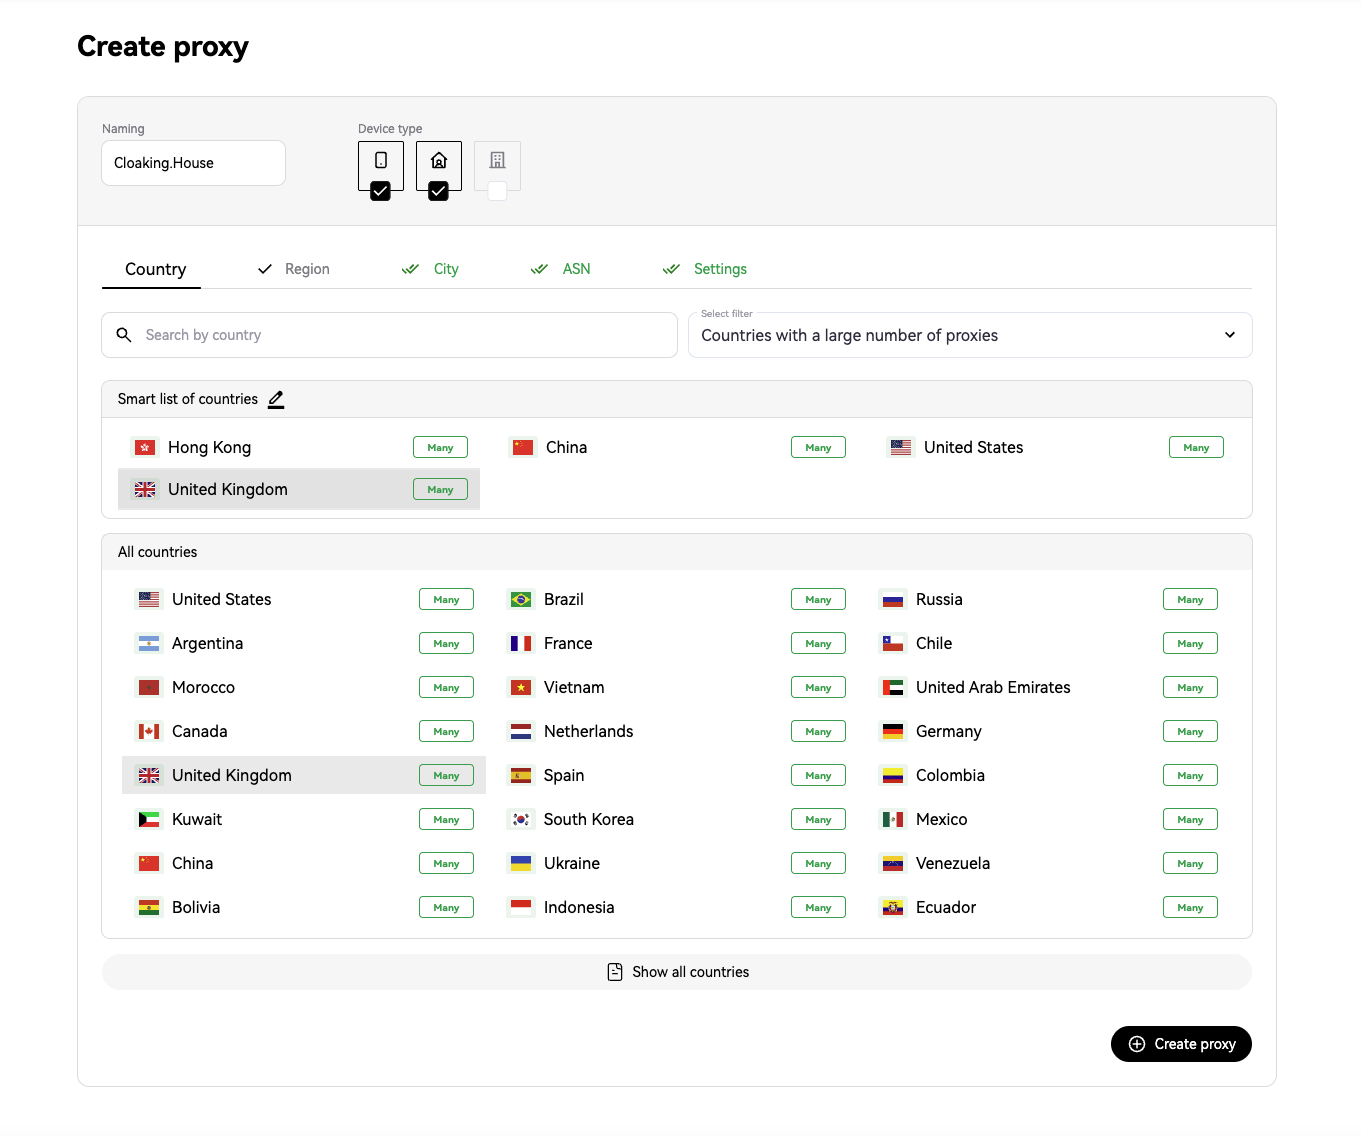Click the Naming field containing Cloaking.House
Image resolution: width=1361 pixels, height=1136 pixels.
click(193, 163)
